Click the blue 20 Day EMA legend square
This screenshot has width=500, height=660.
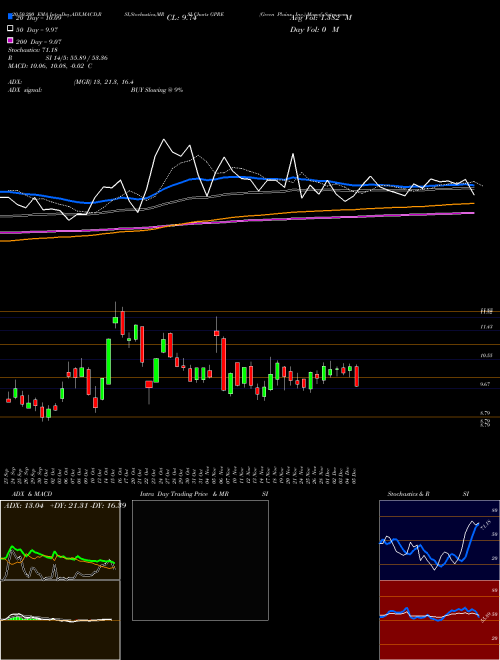[x=10, y=16]
